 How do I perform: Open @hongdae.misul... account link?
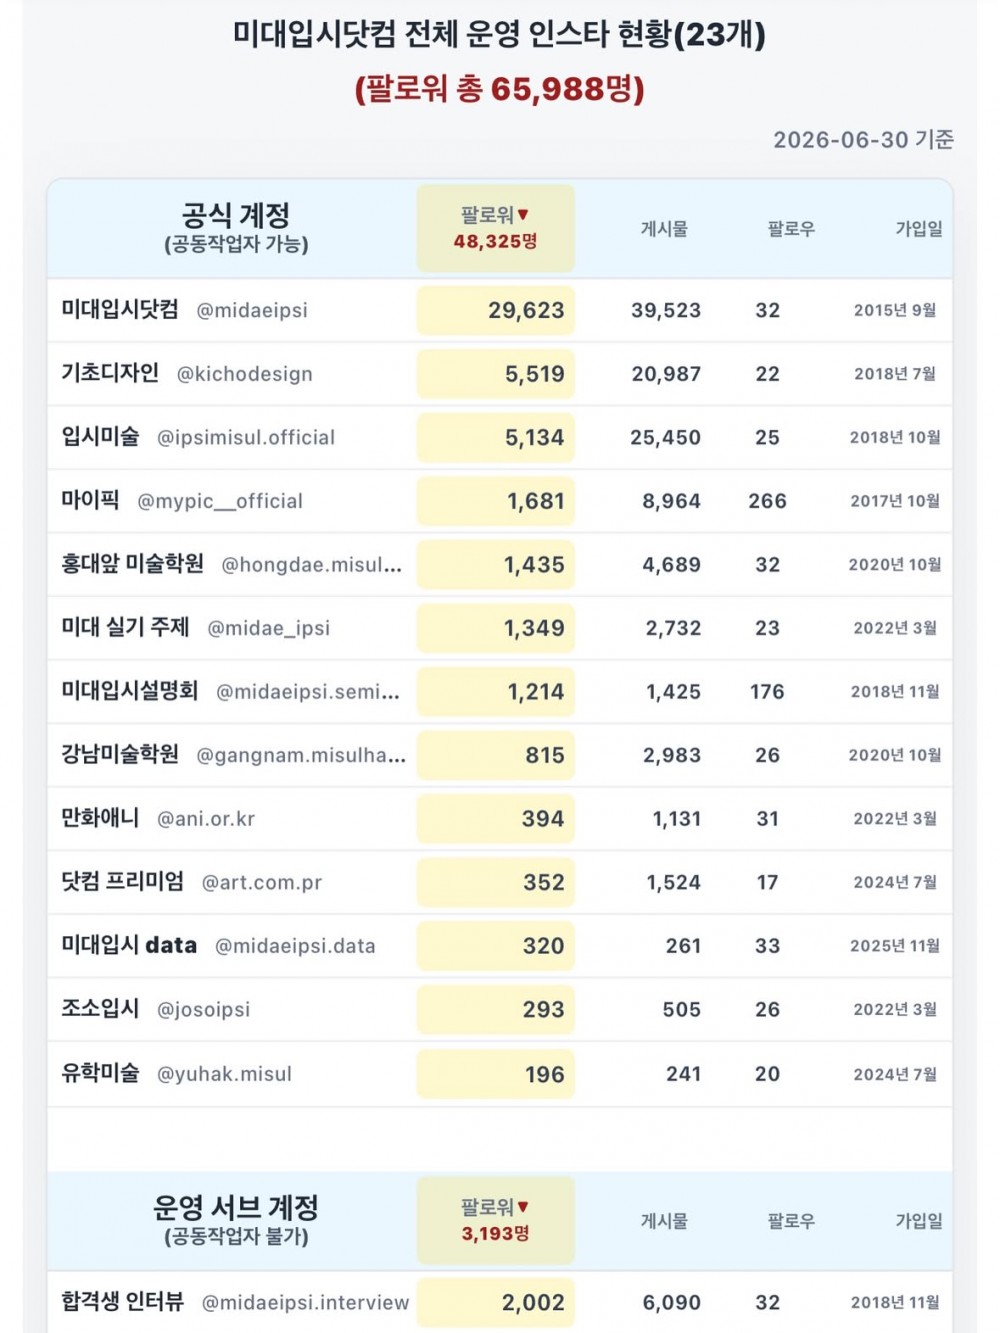(x=312, y=565)
